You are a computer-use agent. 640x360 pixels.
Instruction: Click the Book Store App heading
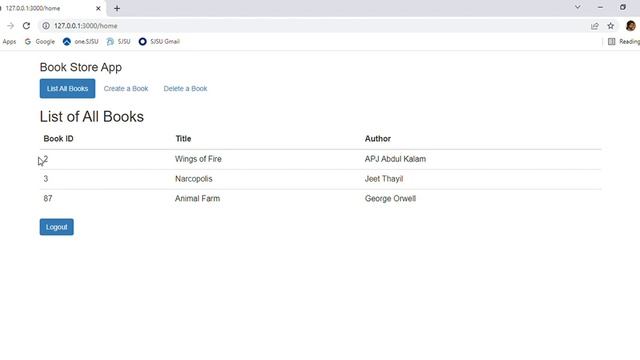point(80,67)
